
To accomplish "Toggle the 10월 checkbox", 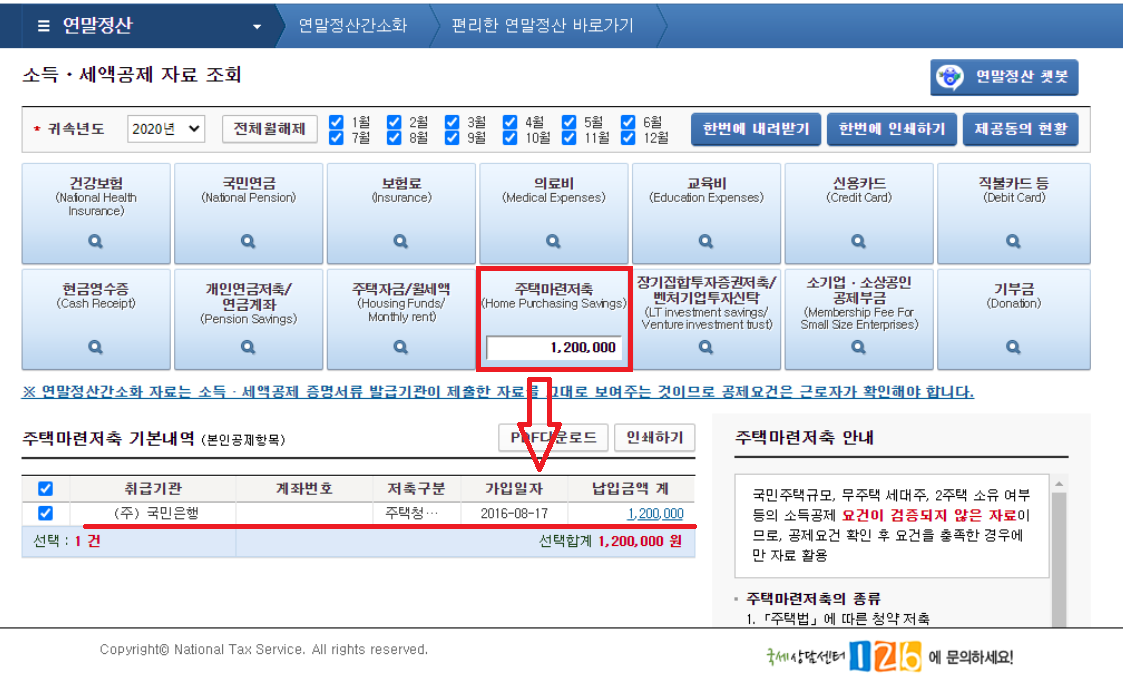I will (510, 138).
